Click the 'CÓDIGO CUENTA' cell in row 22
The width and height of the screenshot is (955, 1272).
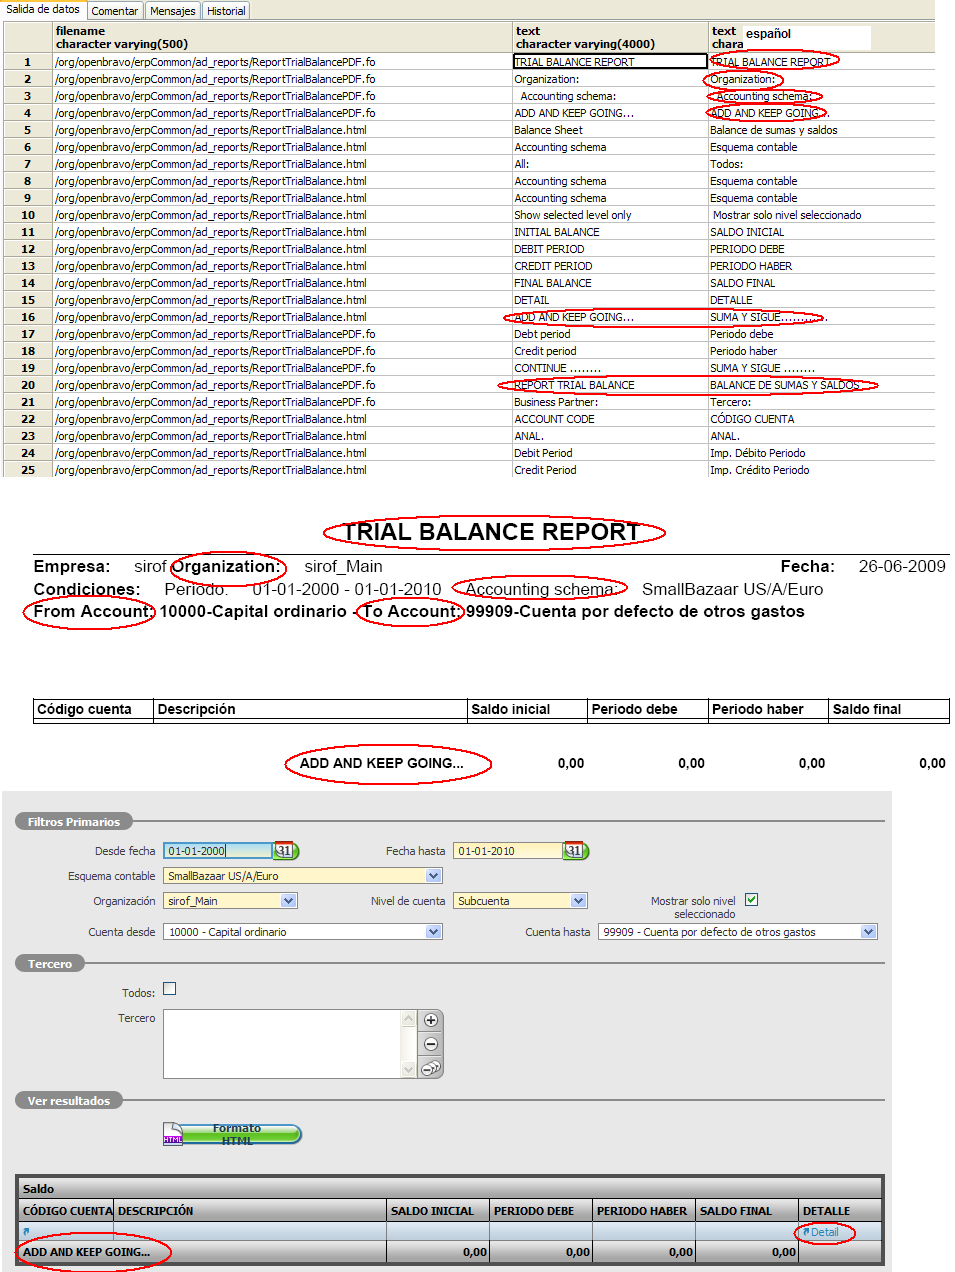(x=821, y=419)
